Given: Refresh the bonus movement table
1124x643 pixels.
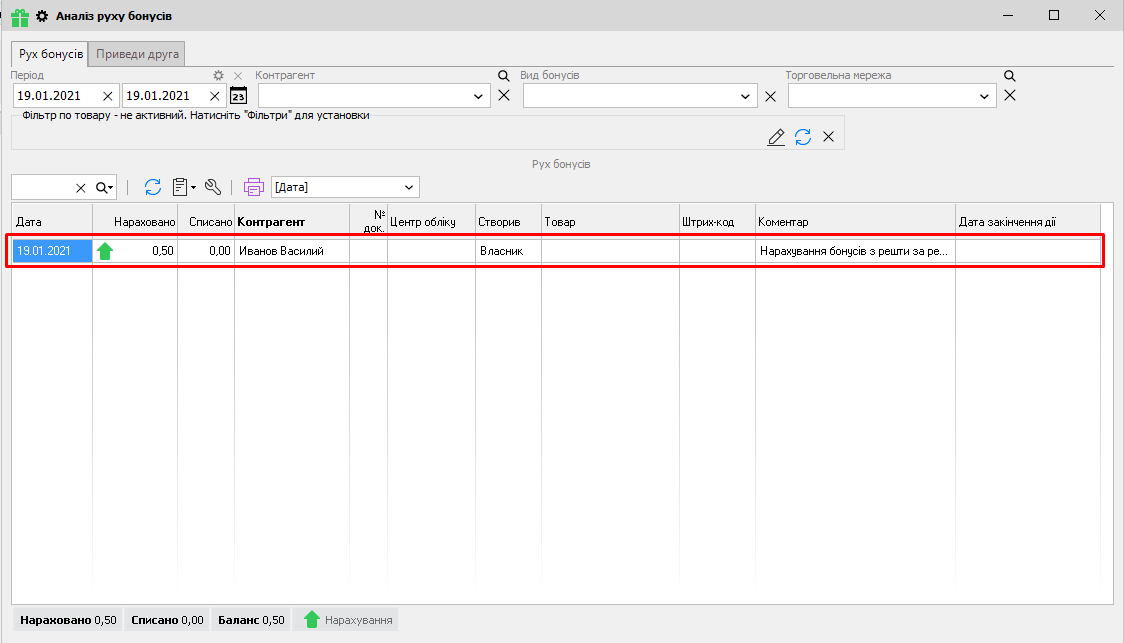Looking at the screenshot, I should 153,187.
